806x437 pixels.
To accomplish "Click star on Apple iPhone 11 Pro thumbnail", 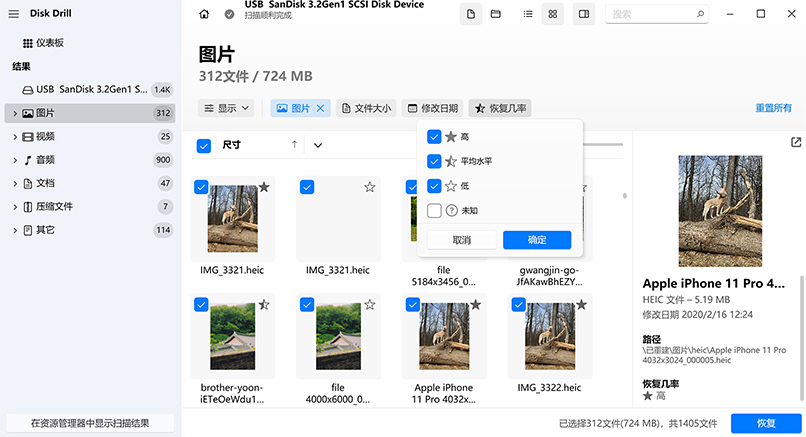I will (476, 305).
